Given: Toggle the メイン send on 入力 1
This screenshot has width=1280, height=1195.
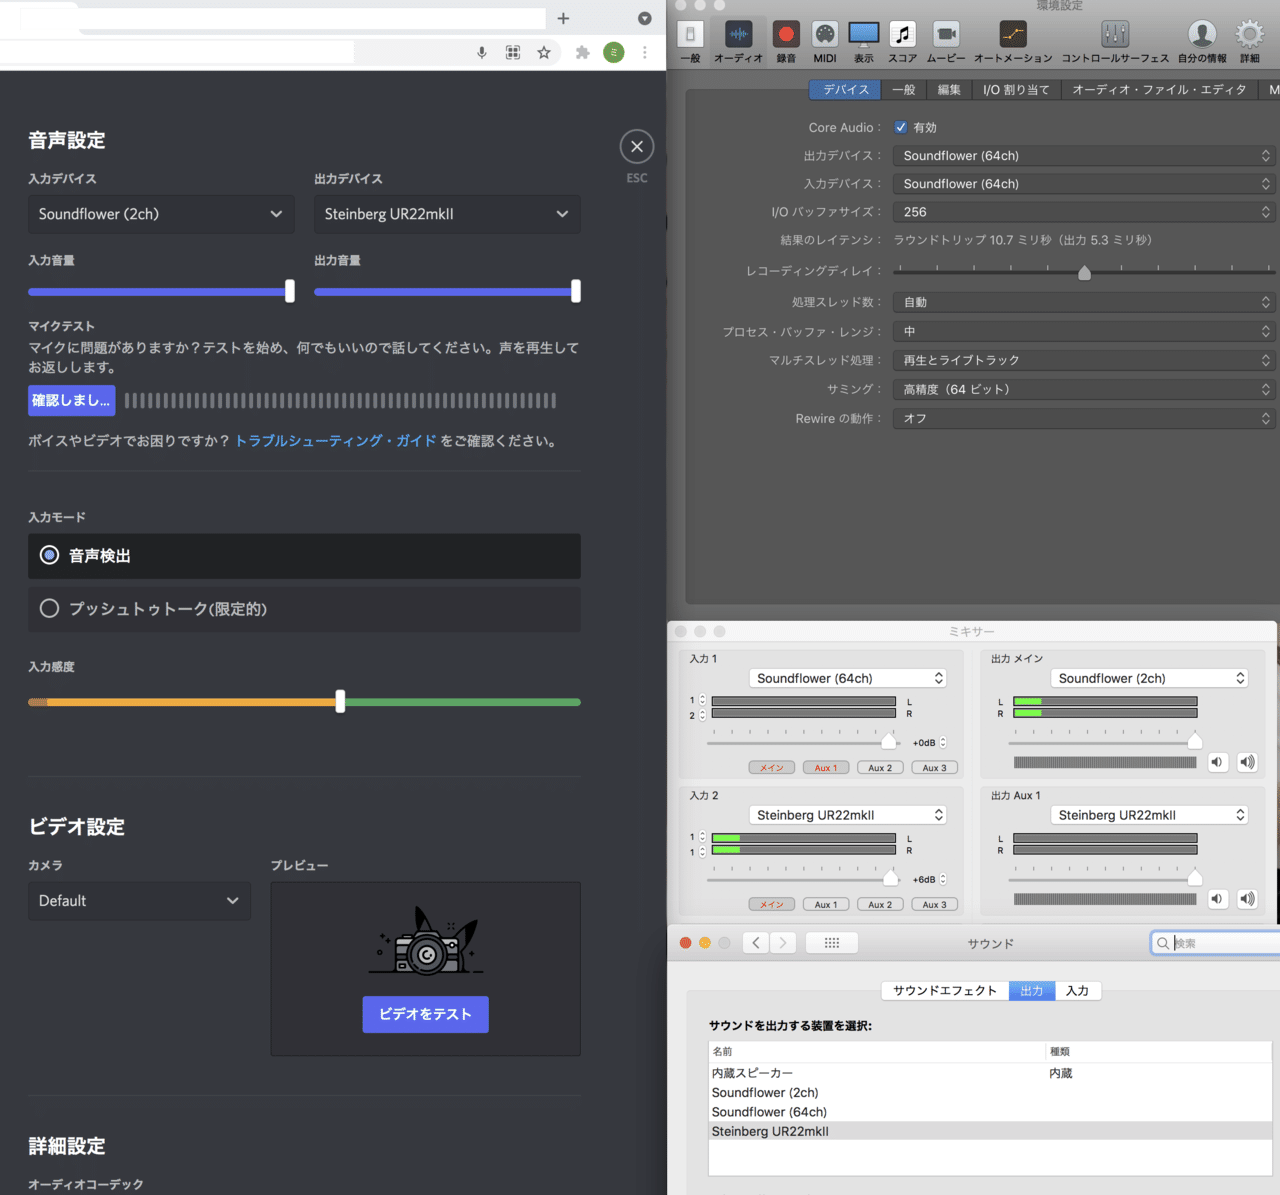Looking at the screenshot, I should [x=772, y=768].
